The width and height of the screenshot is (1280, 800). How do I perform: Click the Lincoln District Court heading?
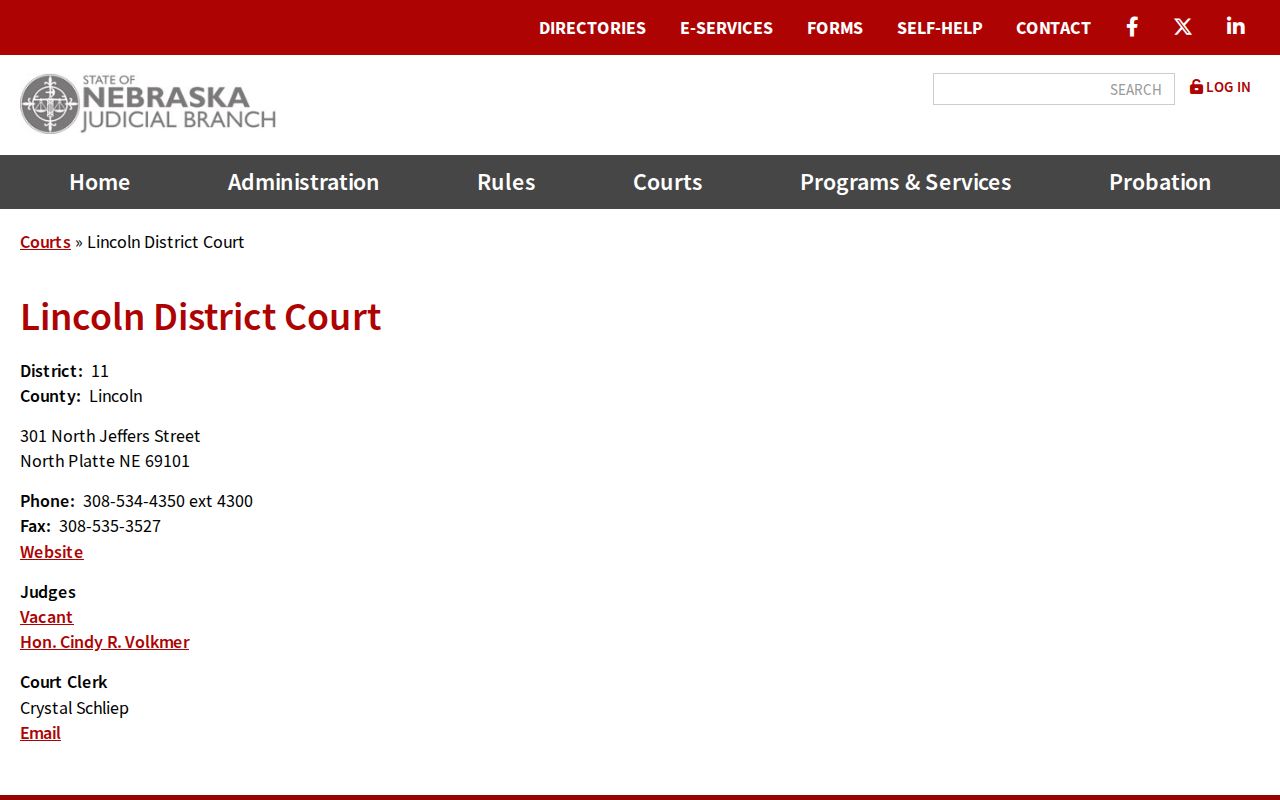pyautogui.click(x=201, y=316)
